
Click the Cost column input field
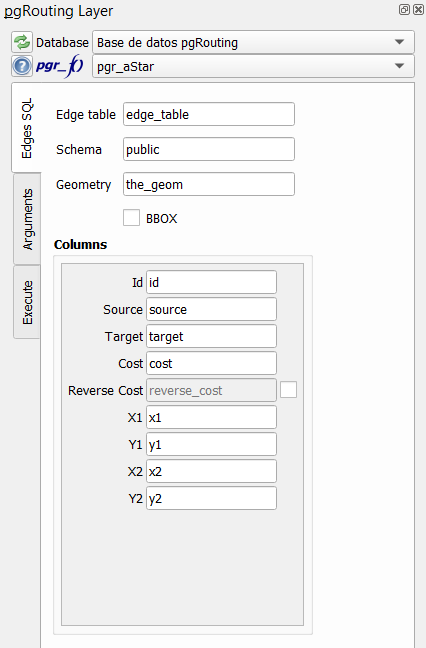(x=211, y=363)
